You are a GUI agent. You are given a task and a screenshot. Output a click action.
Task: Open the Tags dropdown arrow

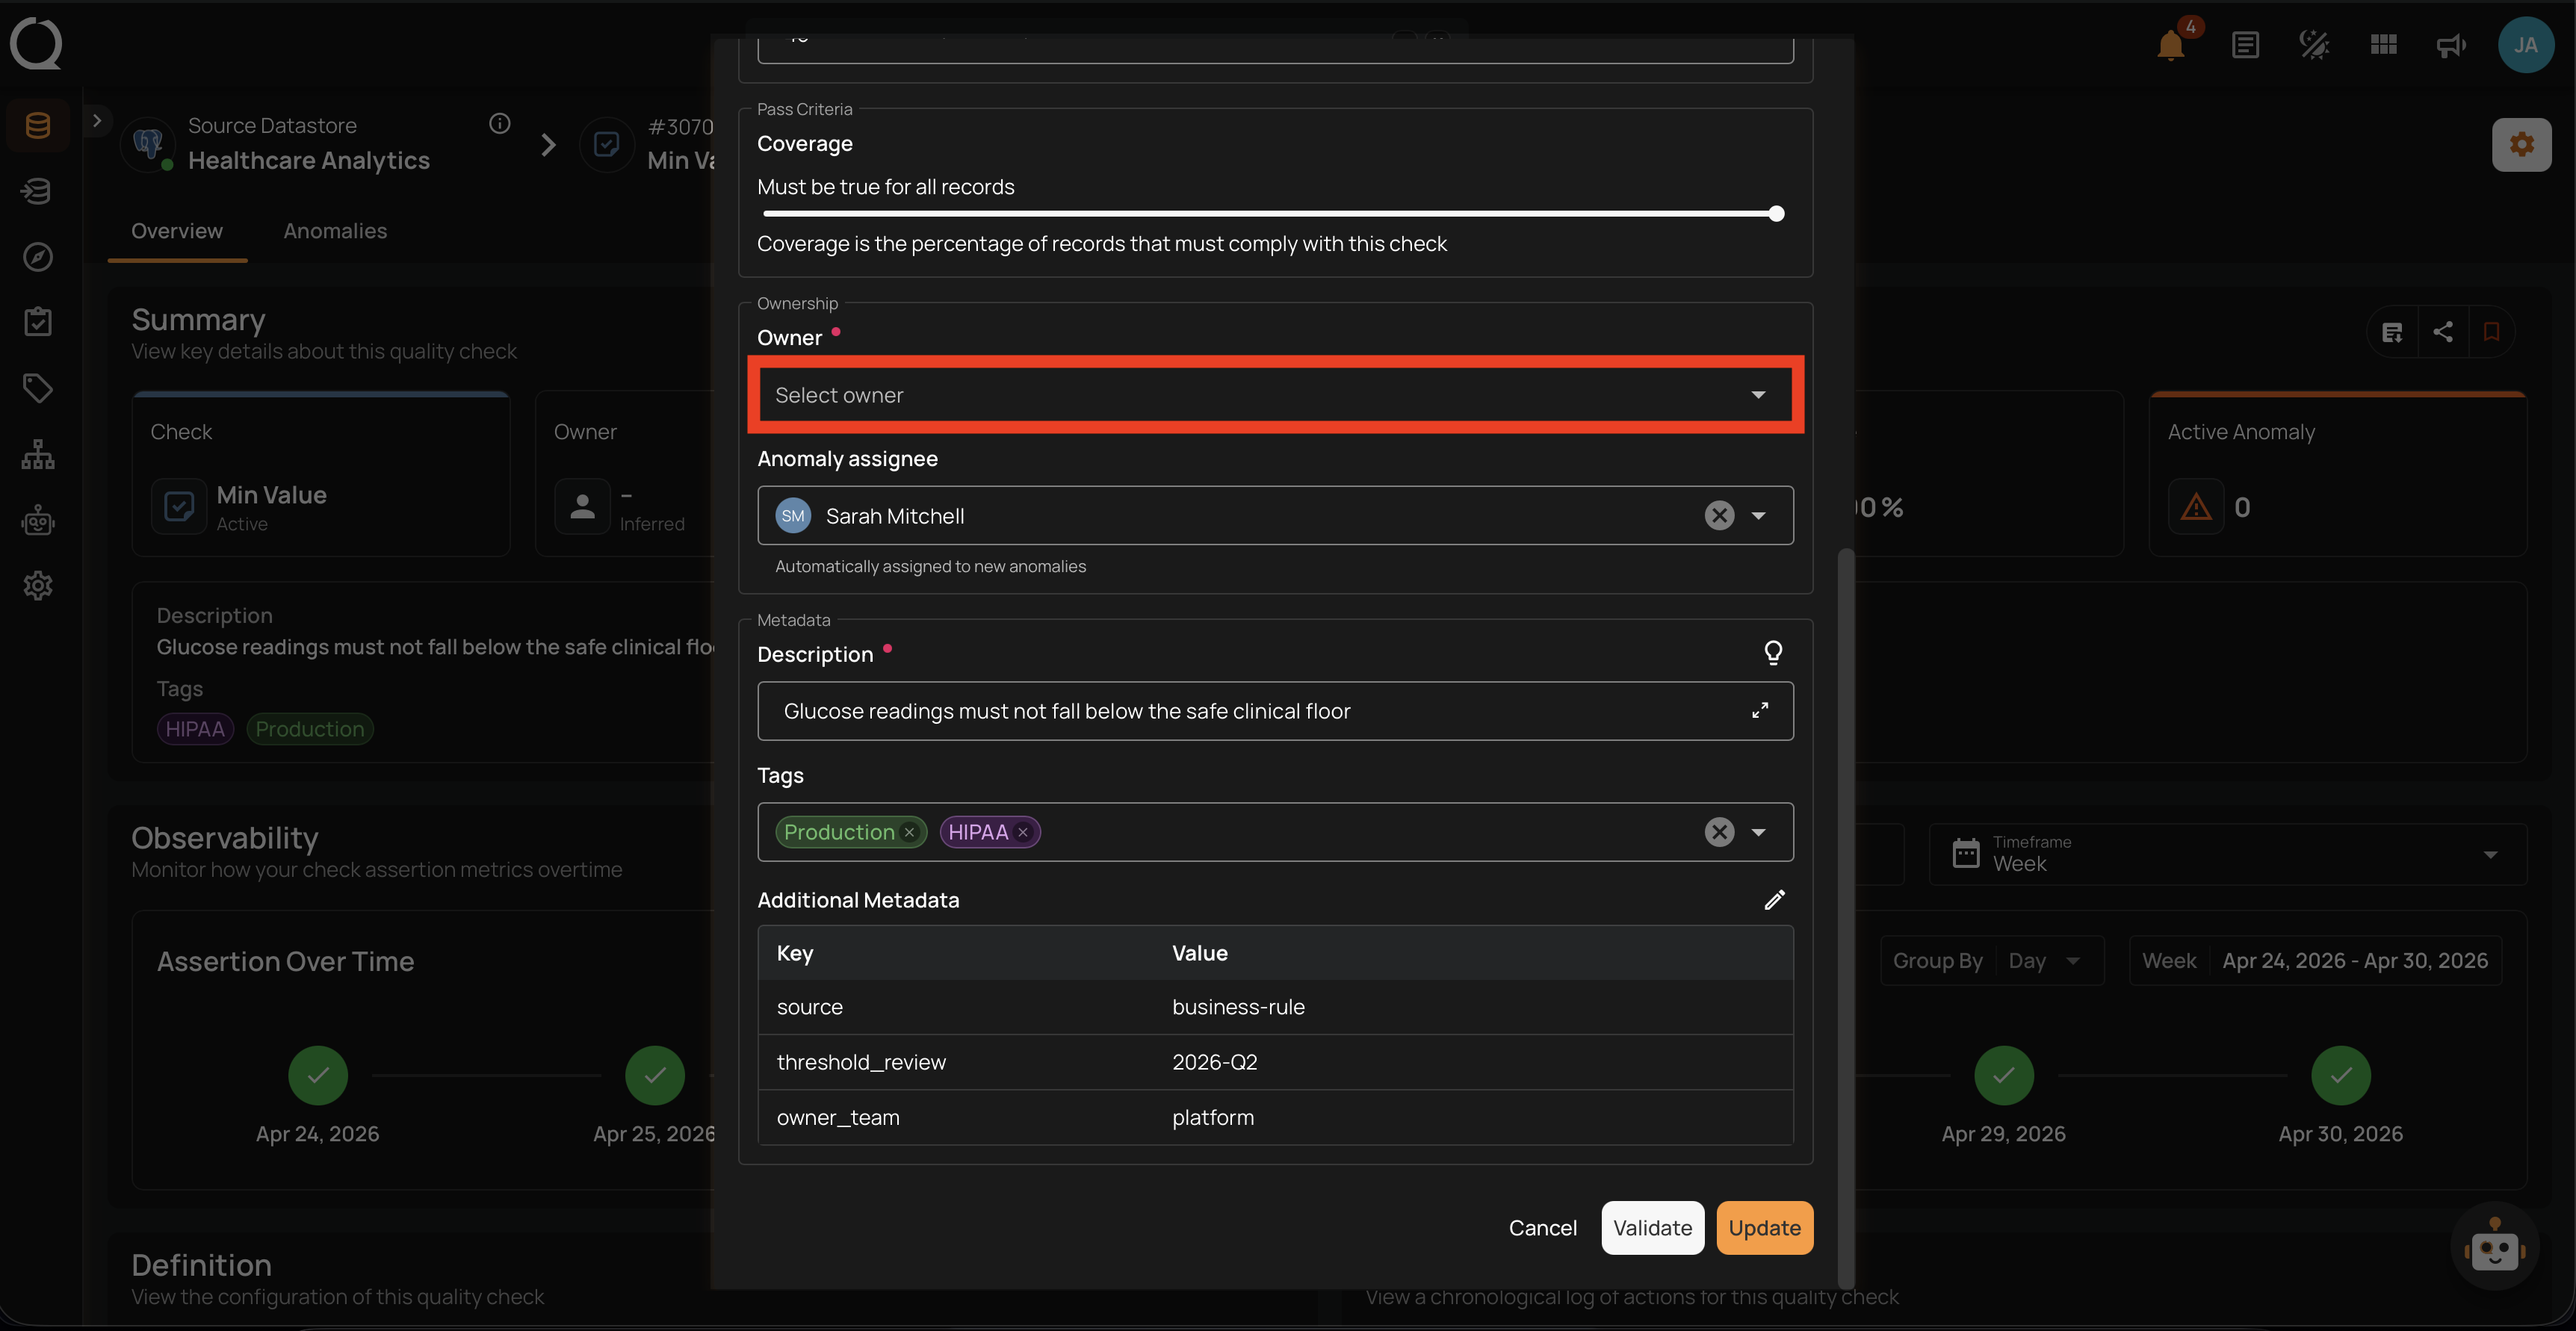[x=1758, y=832]
